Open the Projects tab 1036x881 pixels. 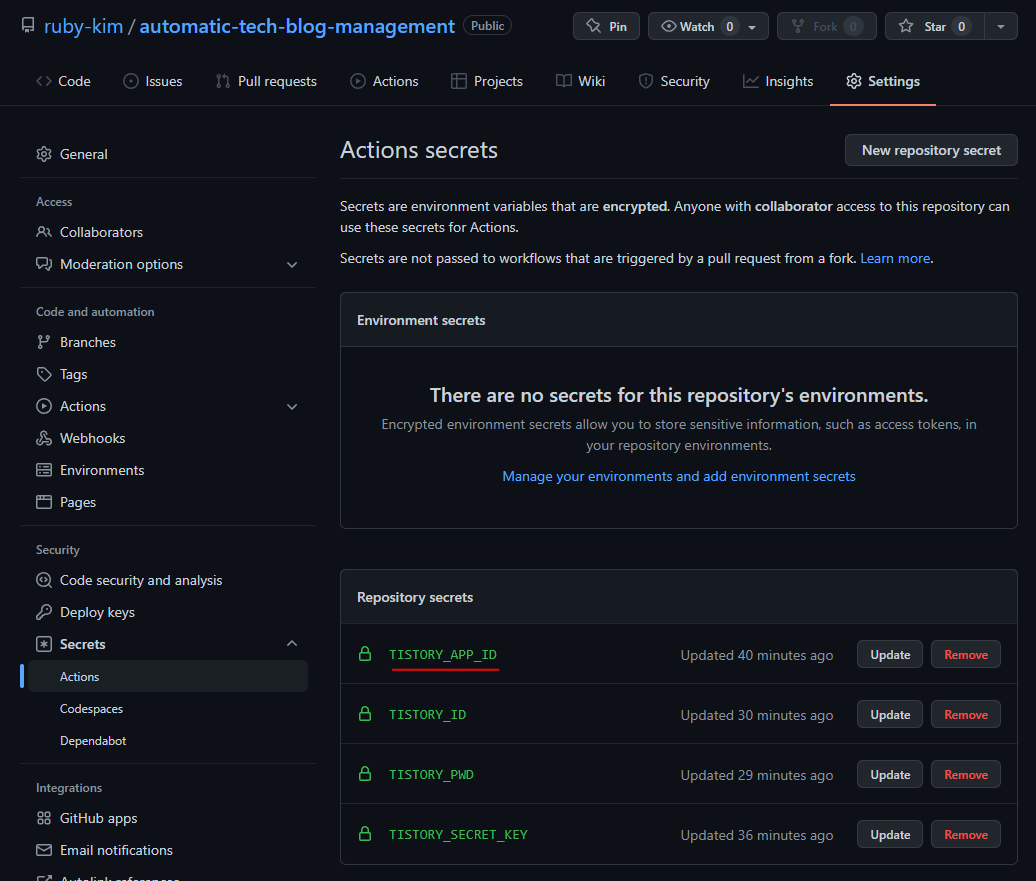[x=487, y=81]
